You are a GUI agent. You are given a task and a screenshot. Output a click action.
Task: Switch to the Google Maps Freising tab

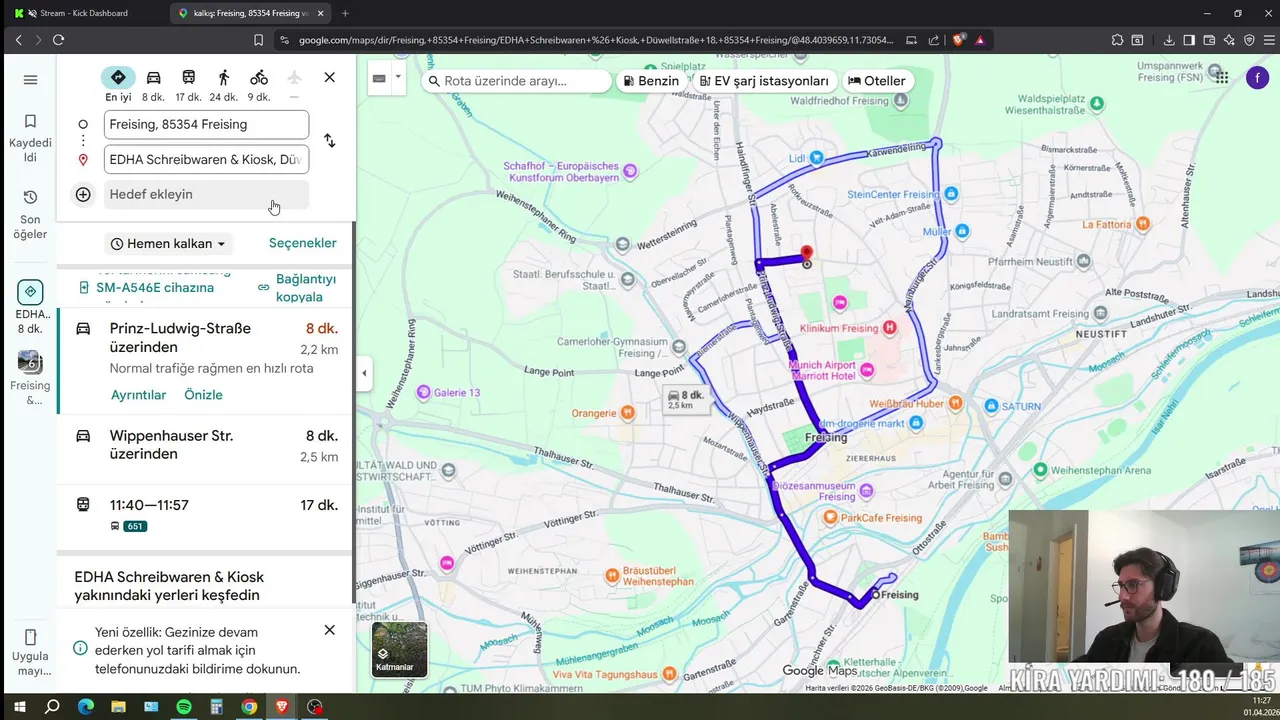point(250,13)
